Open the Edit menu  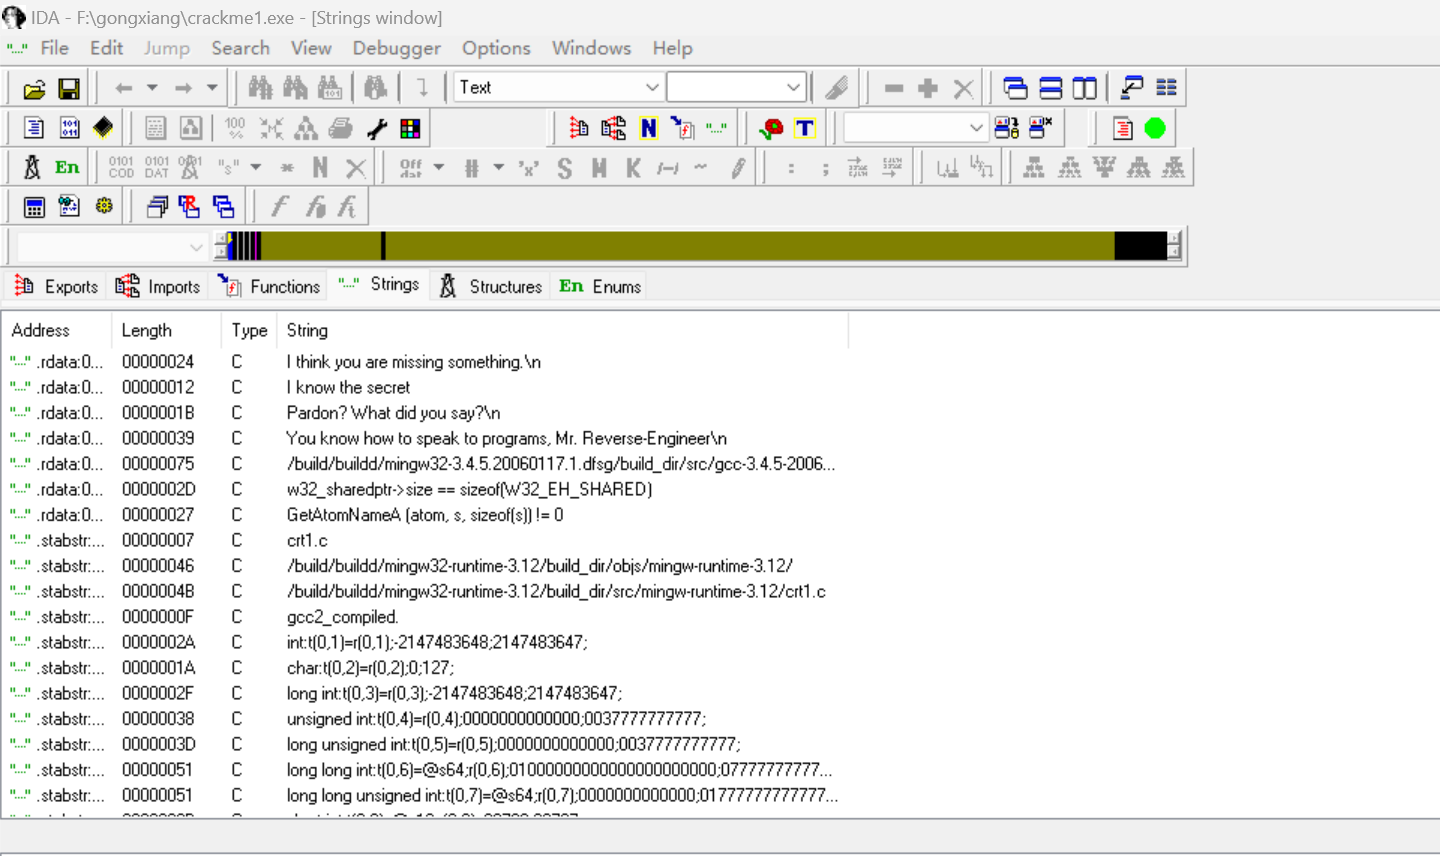click(x=106, y=48)
